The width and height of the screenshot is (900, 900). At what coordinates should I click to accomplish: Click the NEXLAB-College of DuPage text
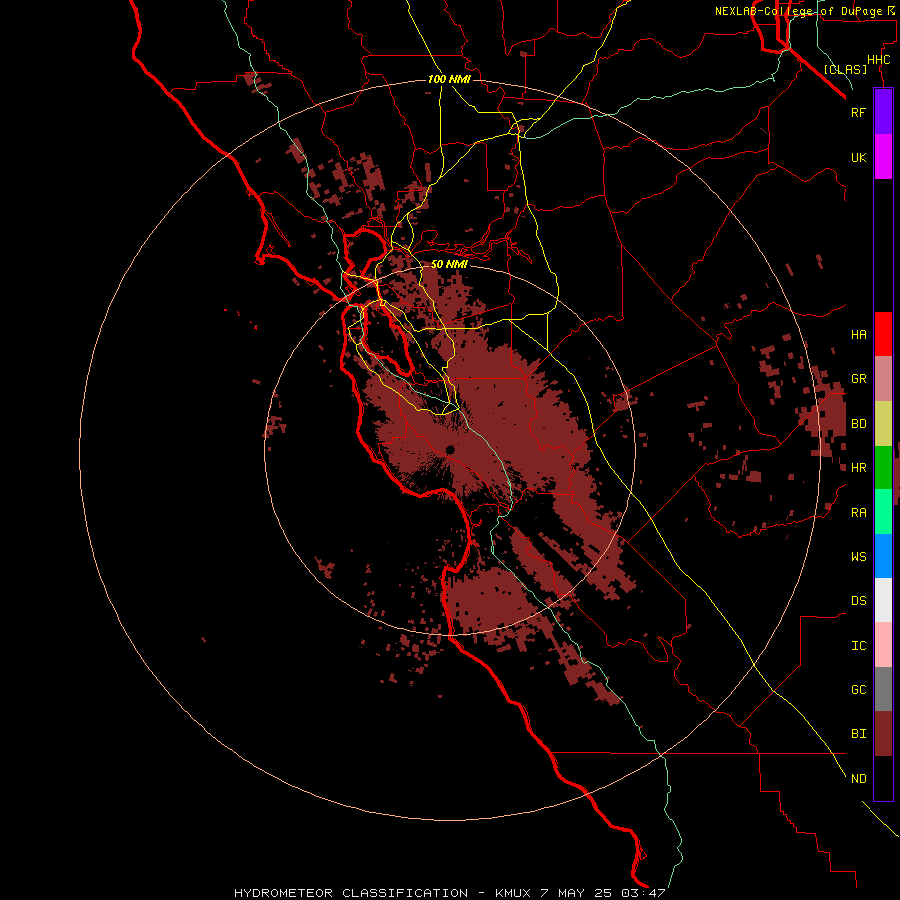click(799, 11)
